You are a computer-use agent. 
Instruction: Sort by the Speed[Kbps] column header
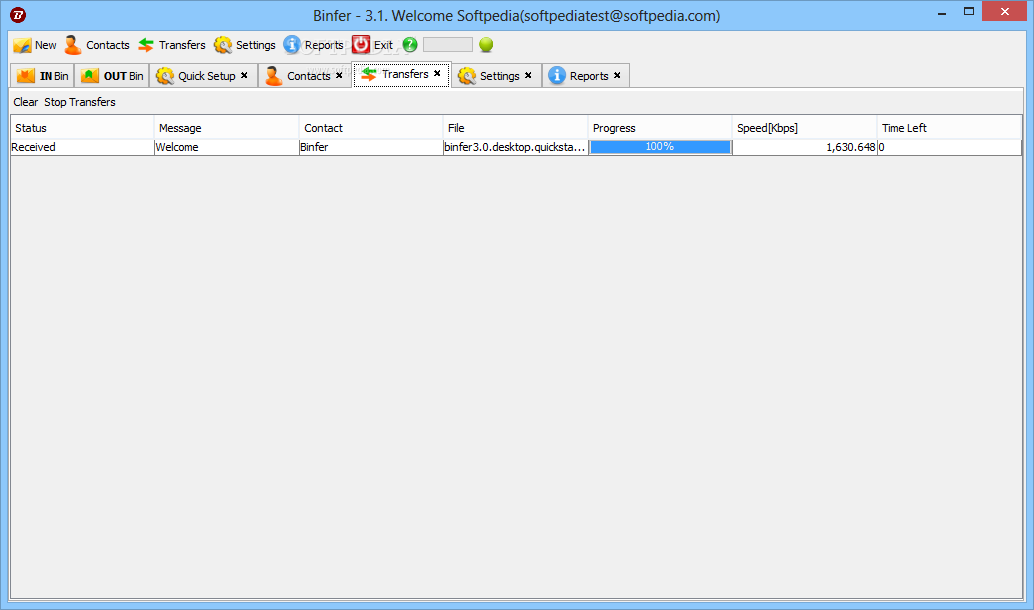(805, 128)
